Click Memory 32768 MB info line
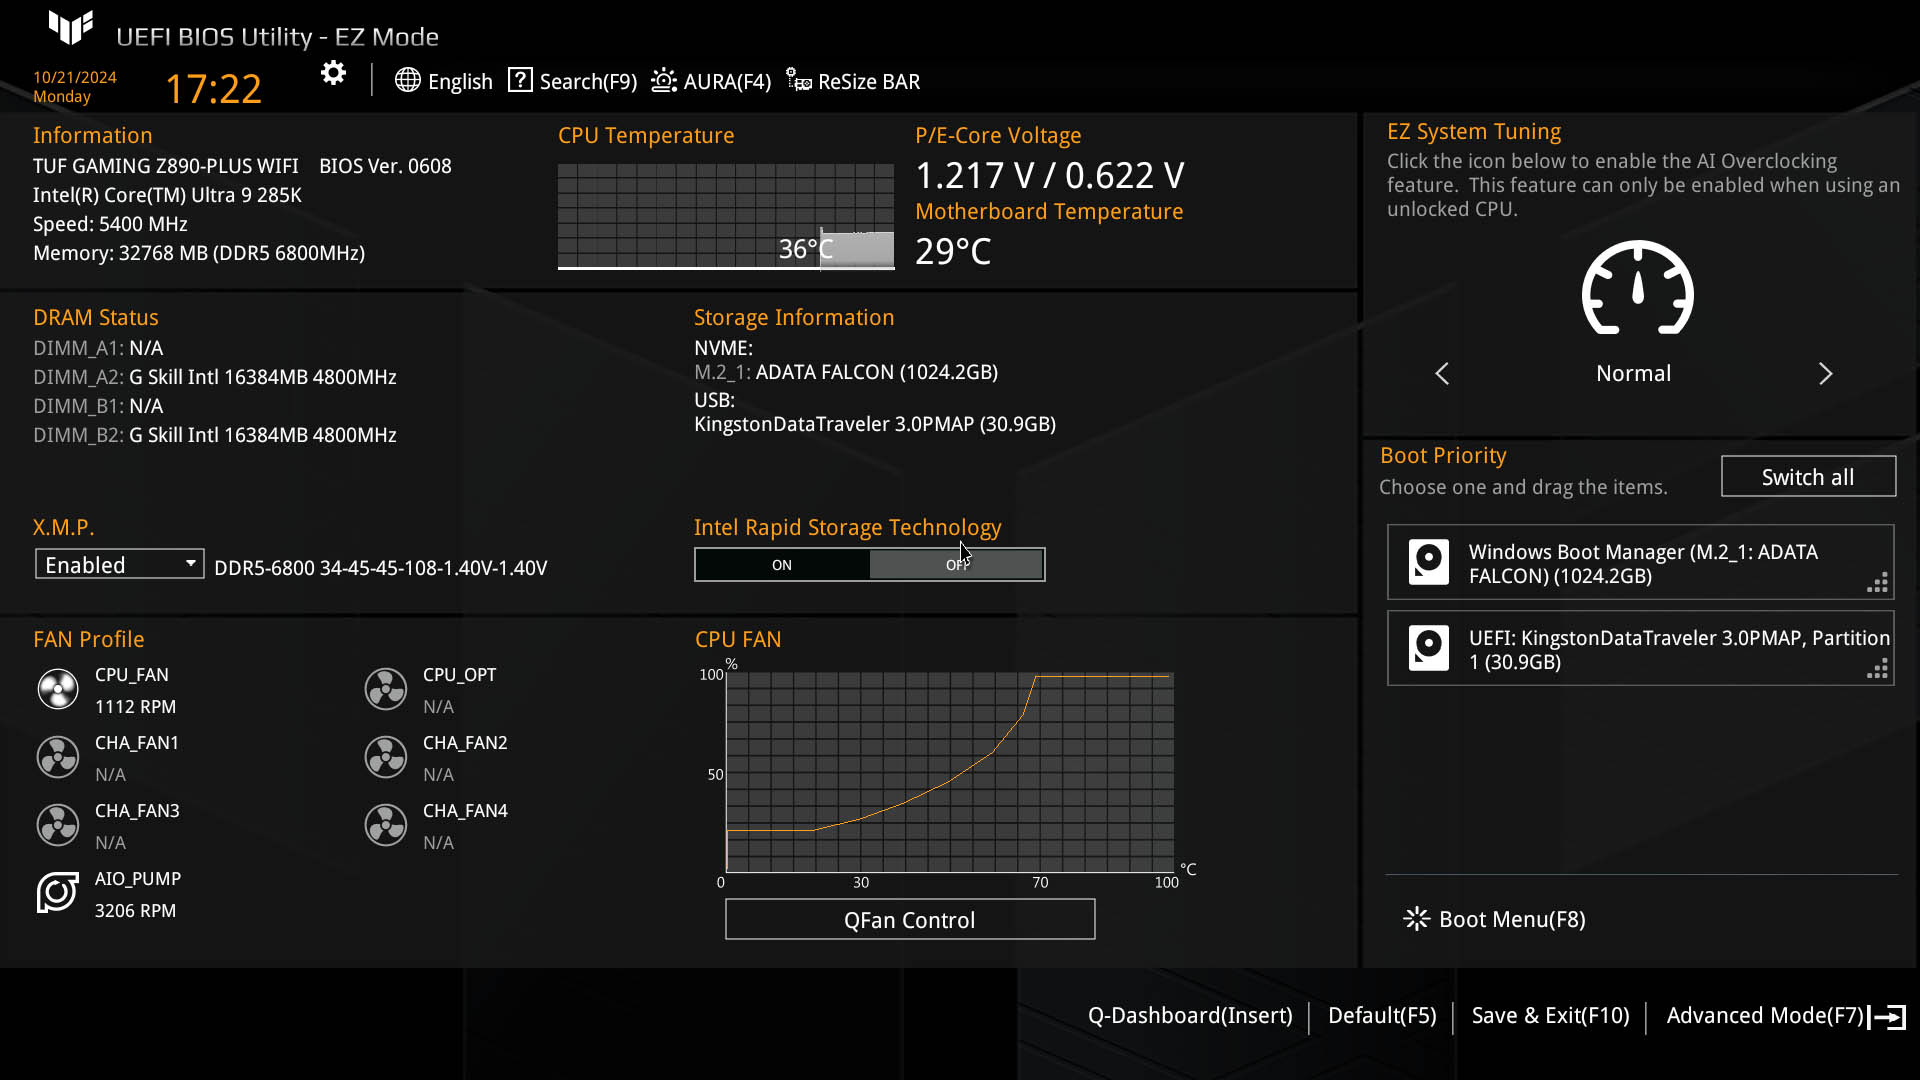The width and height of the screenshot is (1920, 1080). coord(199,253)
